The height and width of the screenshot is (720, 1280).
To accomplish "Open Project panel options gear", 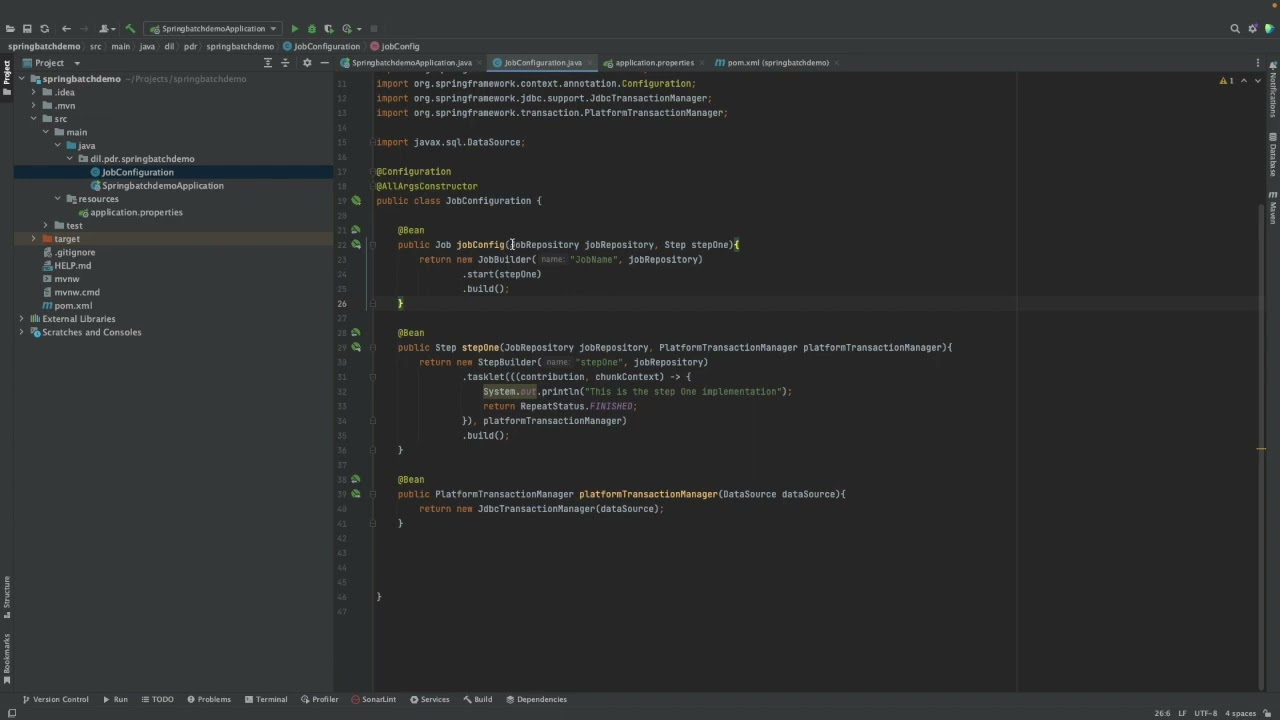I will tap(307, 63).
